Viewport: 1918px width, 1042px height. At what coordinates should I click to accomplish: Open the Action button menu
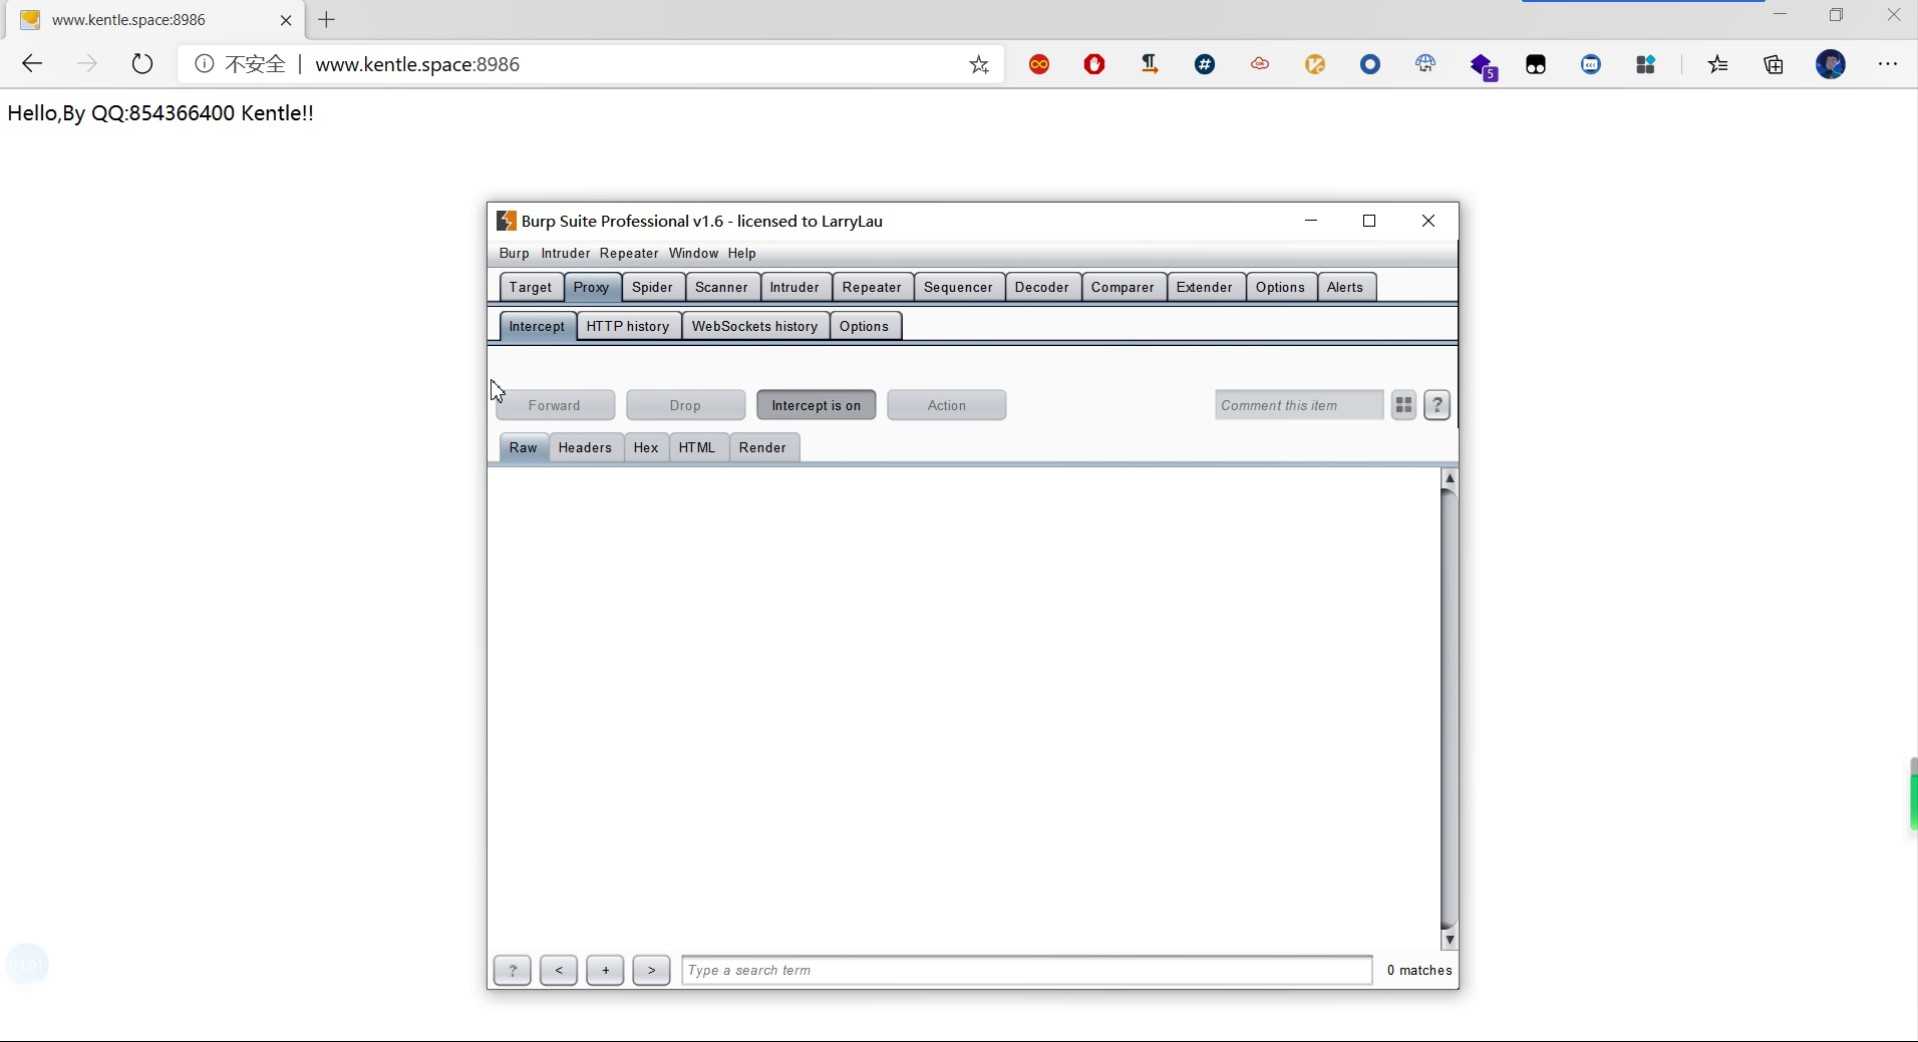[x=946, y=405]
